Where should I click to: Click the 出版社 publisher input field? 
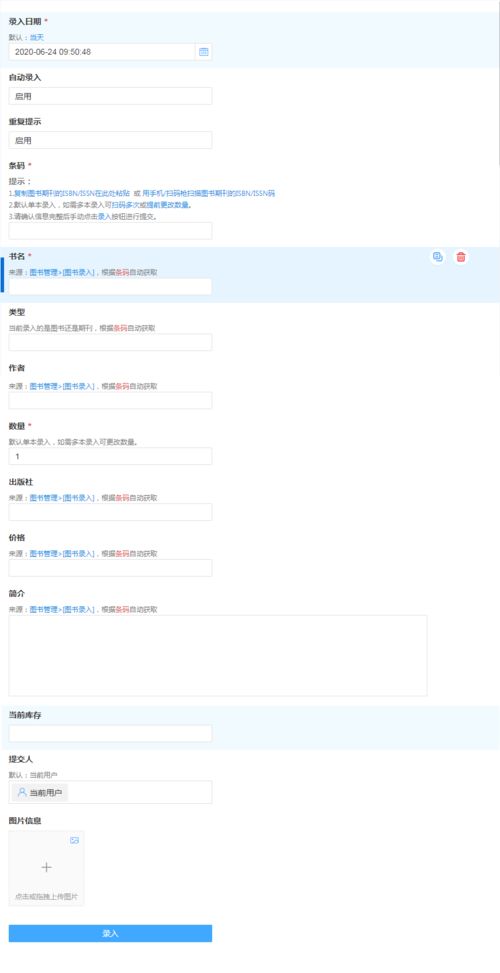click(110, 512)
